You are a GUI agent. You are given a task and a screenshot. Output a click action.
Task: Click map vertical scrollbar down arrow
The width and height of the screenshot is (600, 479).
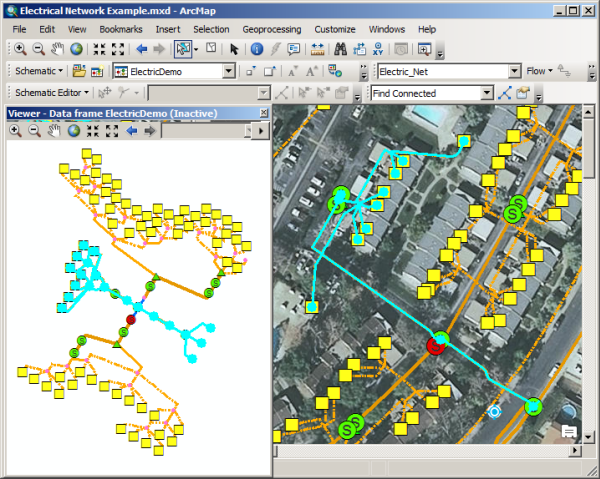(x=588, y=437)
